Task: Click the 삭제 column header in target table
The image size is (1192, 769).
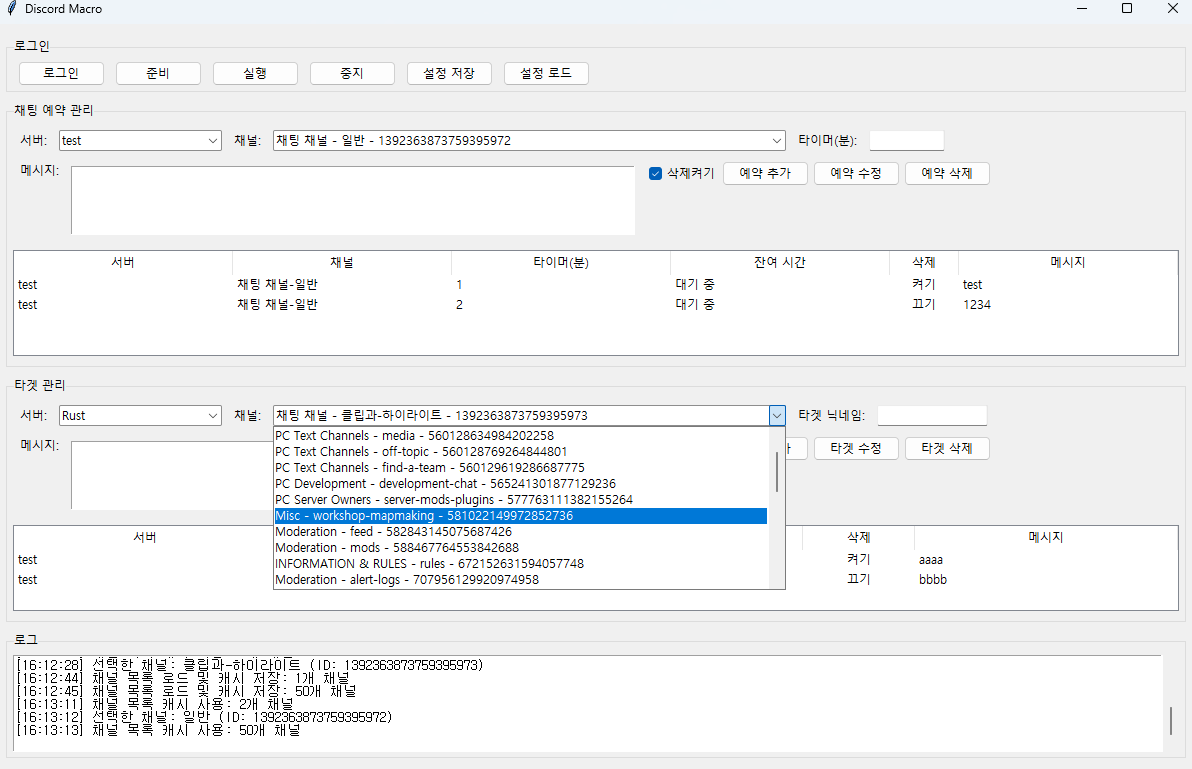Action: (x=858, y=537)
